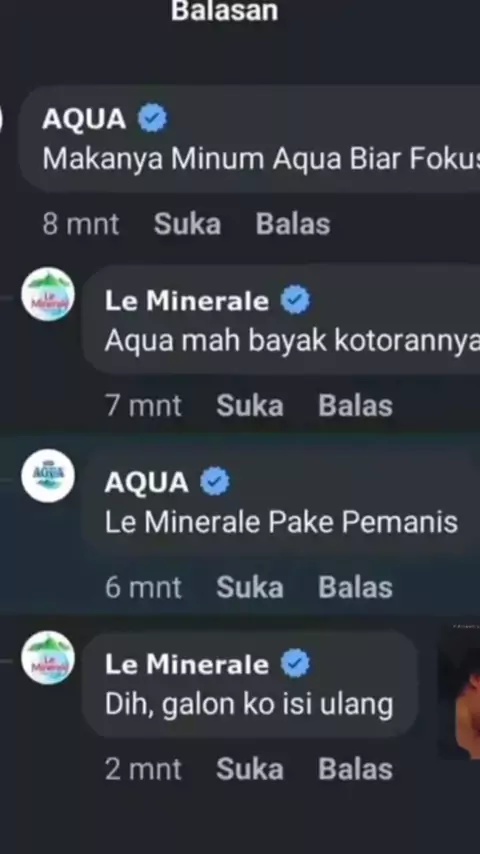Screen dimensions: 480x854
Task: Like the 7 mnt Le Minerale comment
Action: point(250,406)
